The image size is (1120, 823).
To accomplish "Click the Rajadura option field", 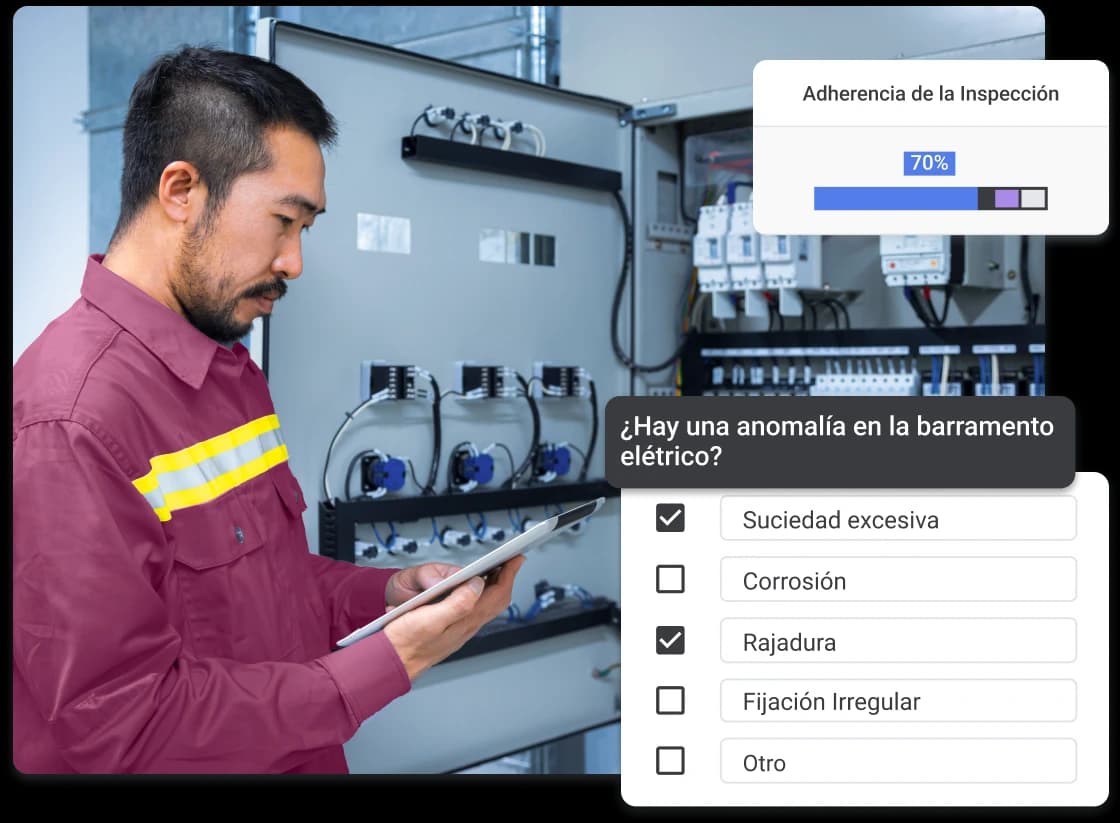I will [x=897, y=641].
